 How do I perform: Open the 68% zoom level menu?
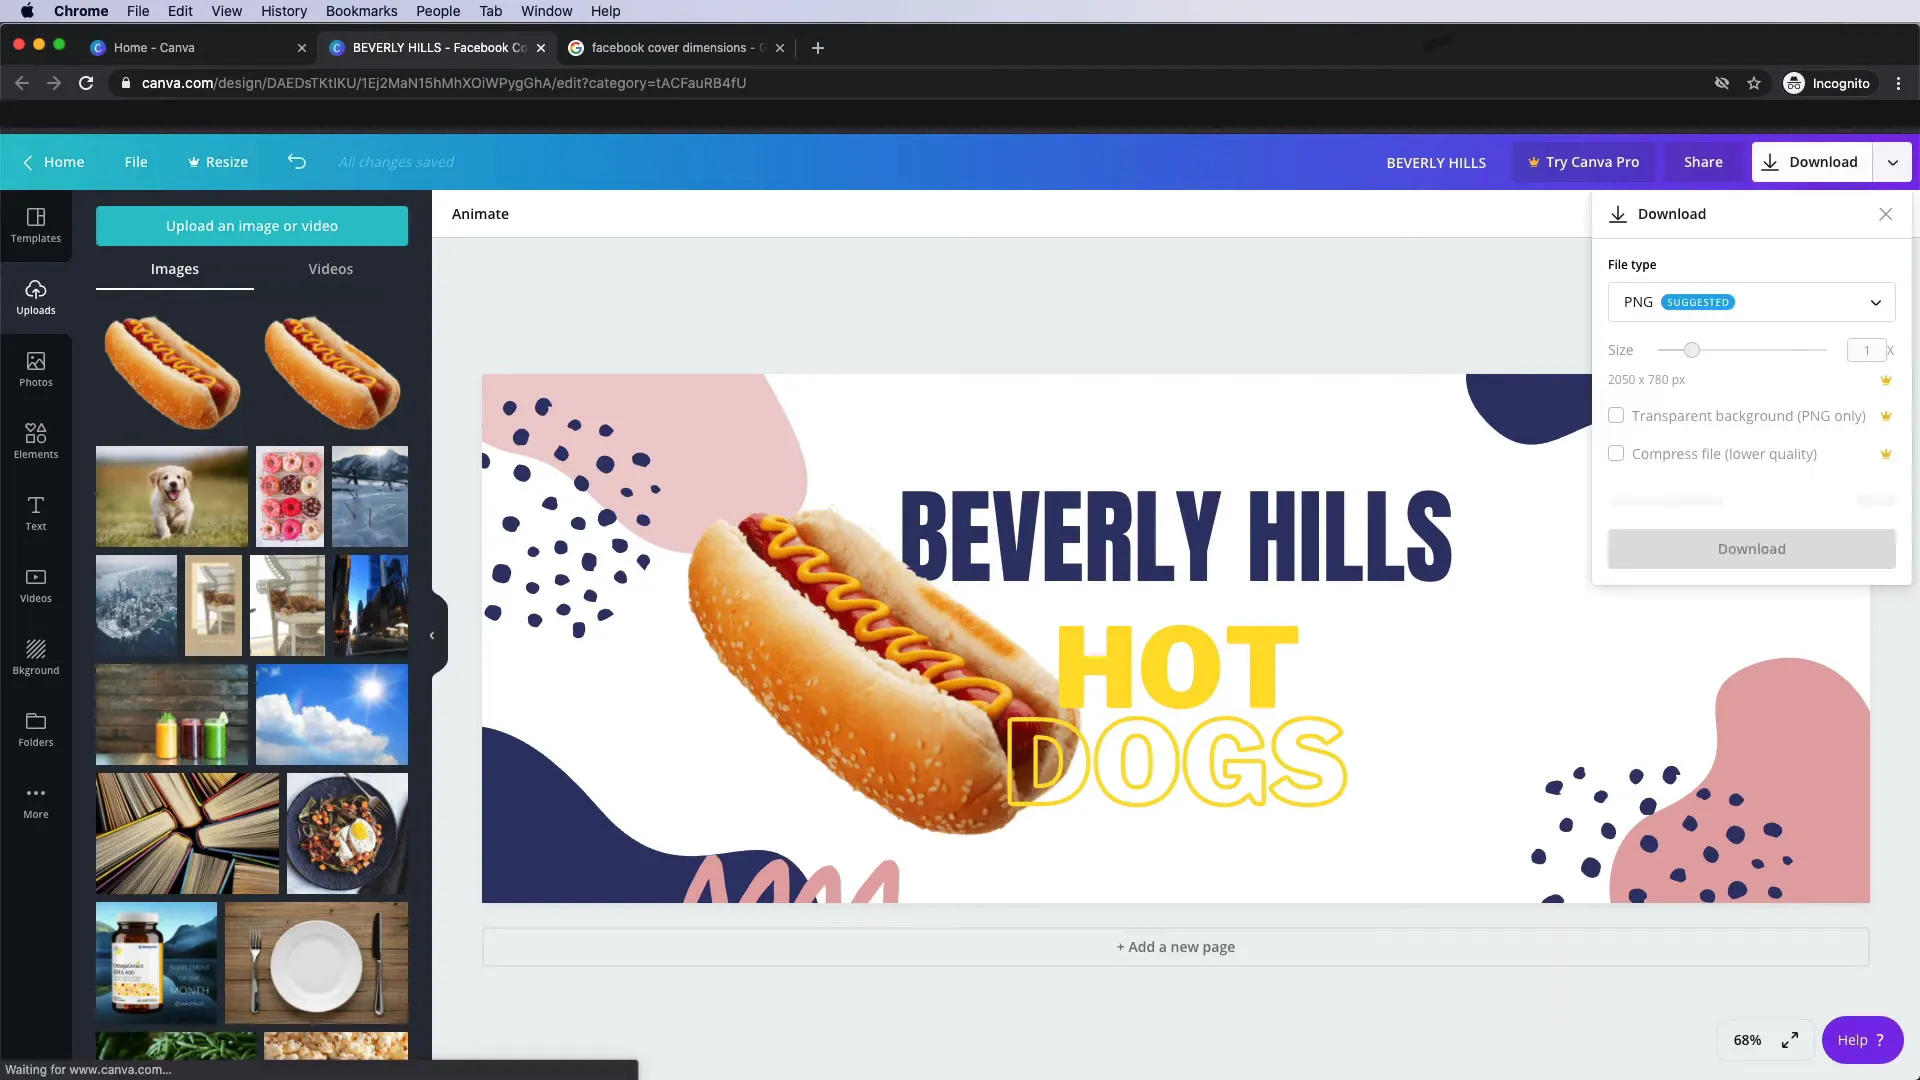point(1747,1040)
